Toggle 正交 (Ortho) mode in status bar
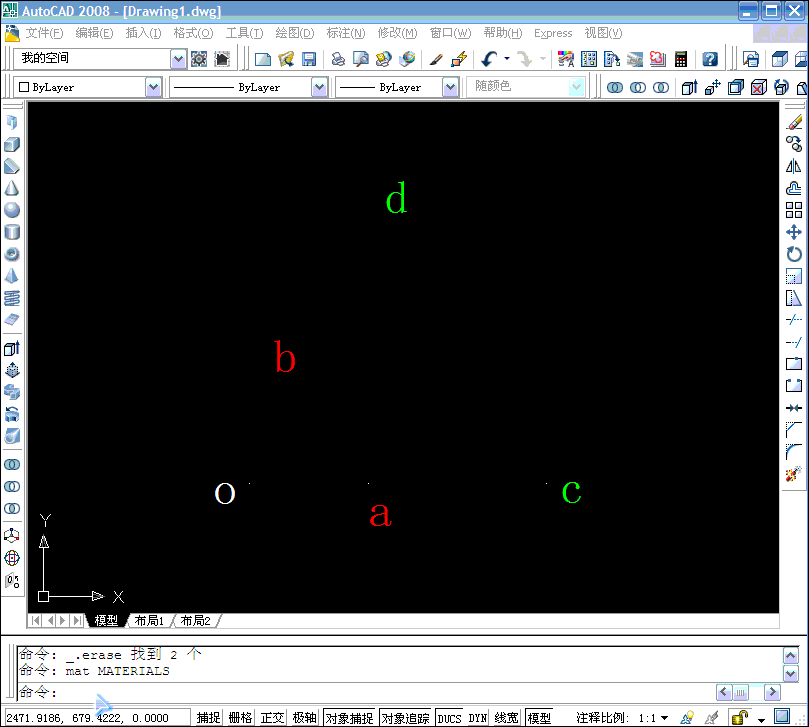Viewport: 809px width, 727px height. pyautogui.click(x=273, y=718)
